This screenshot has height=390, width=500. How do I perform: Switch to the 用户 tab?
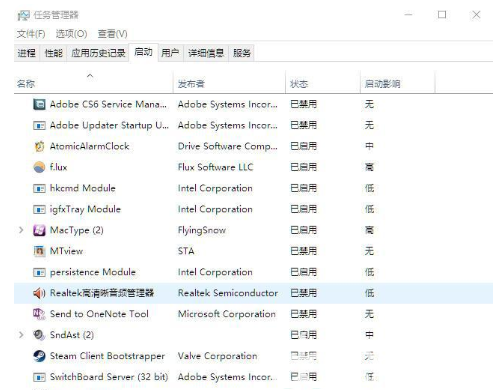(170, 53)
